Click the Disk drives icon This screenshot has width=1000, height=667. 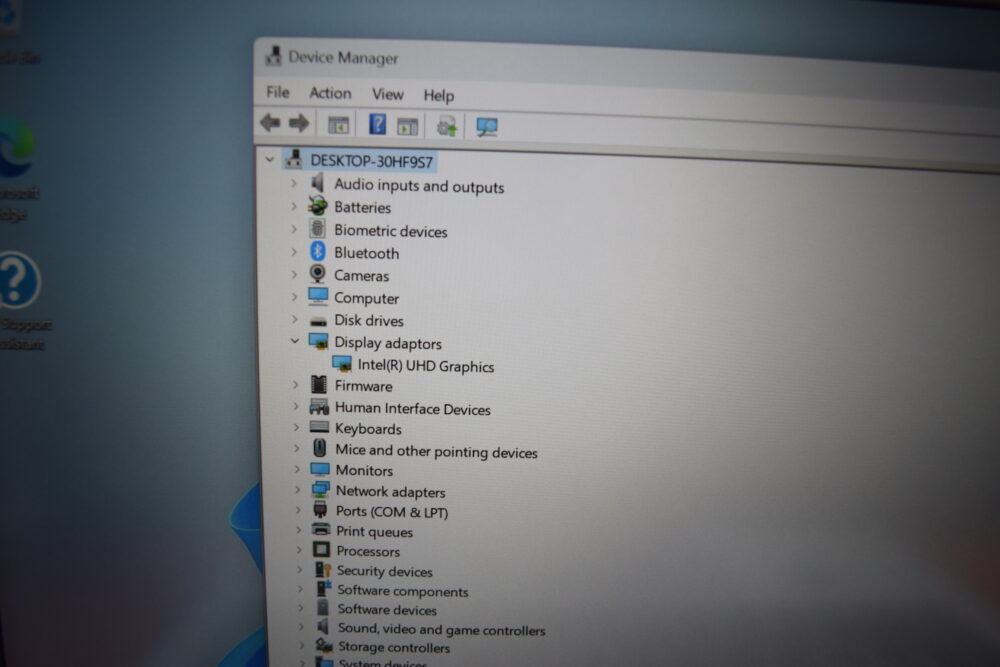pos(318,321)
